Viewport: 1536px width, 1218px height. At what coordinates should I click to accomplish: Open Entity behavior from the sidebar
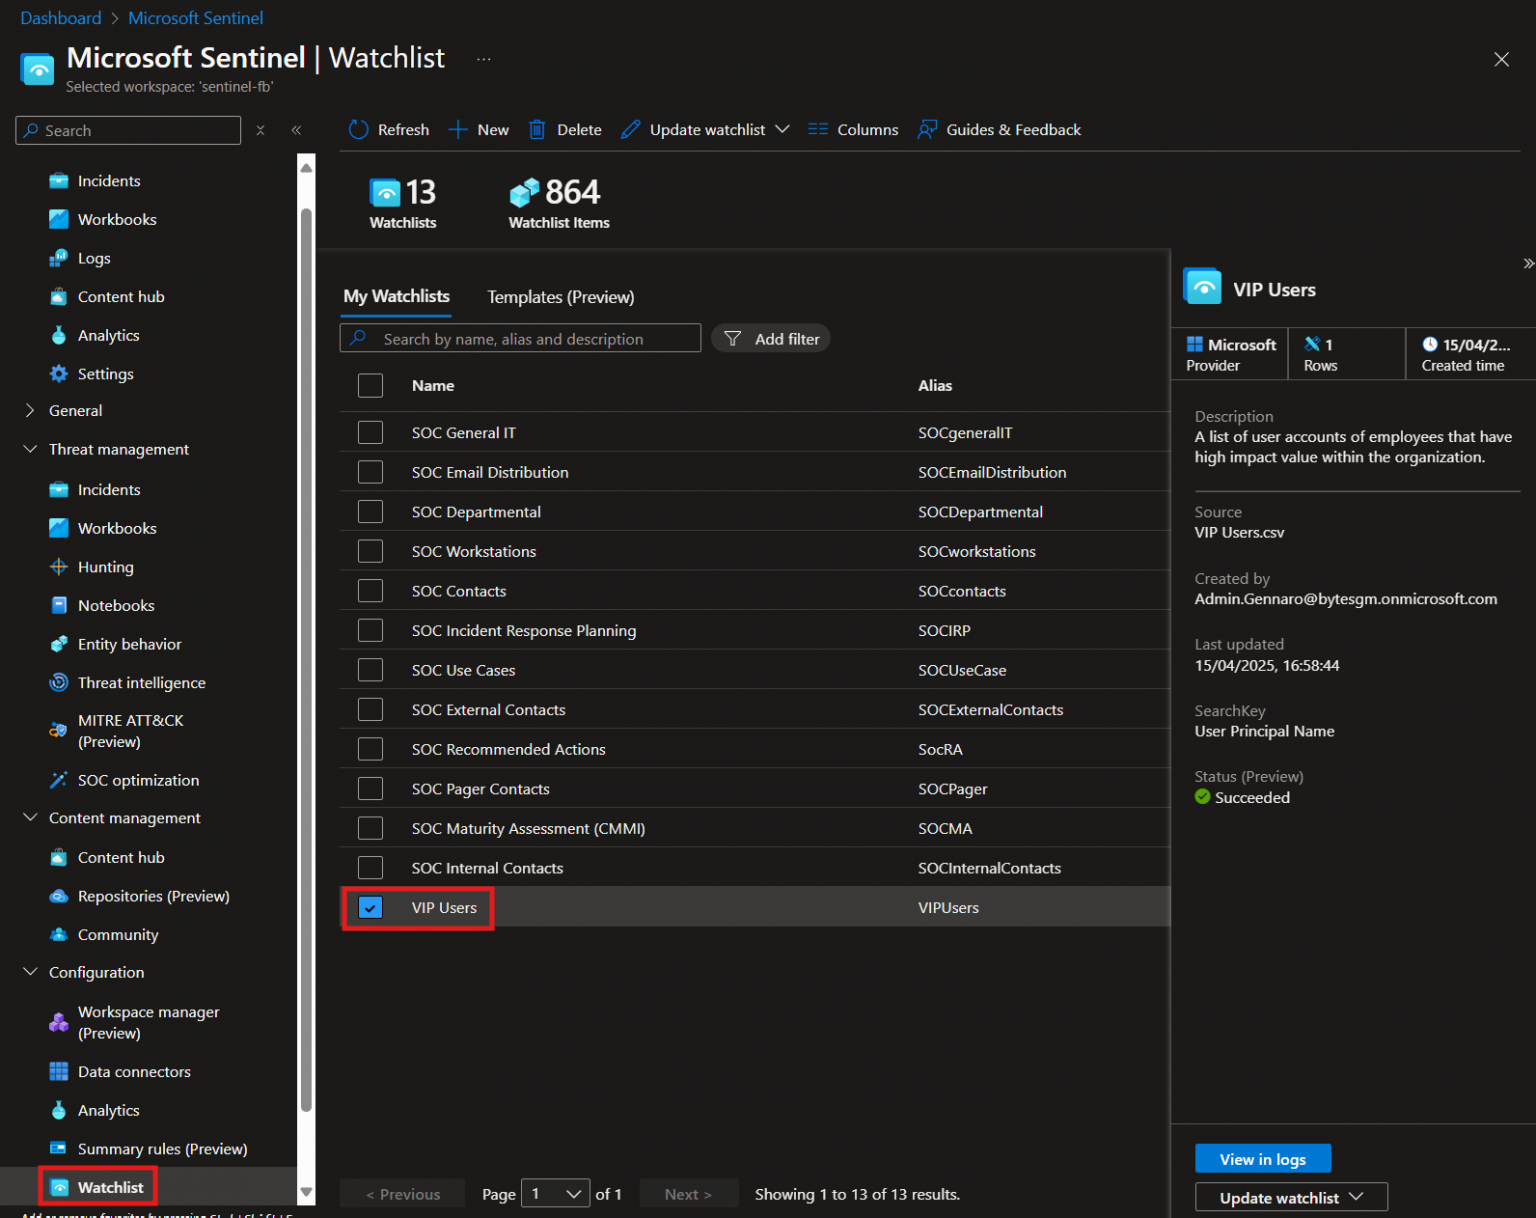pyautogui.click(x=129, y=643)
